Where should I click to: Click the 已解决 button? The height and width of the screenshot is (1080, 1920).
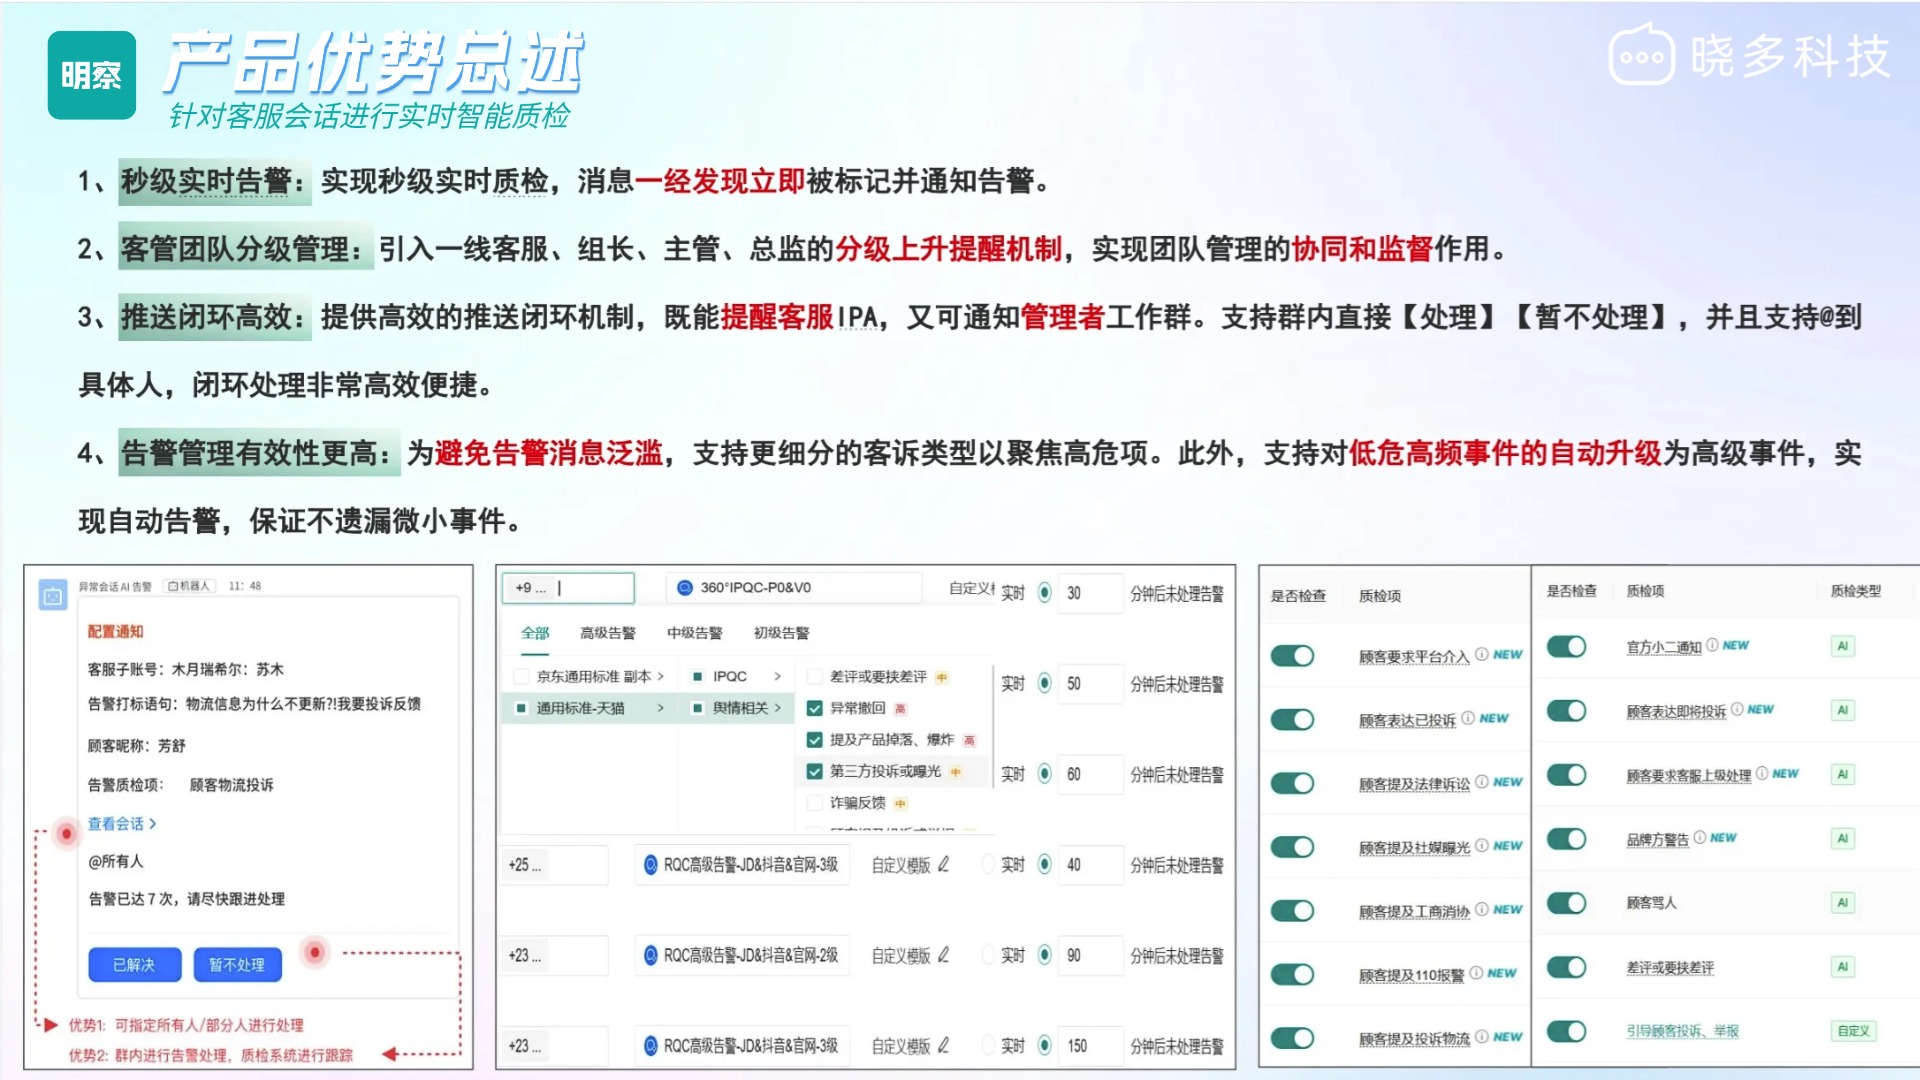point(137,964)
